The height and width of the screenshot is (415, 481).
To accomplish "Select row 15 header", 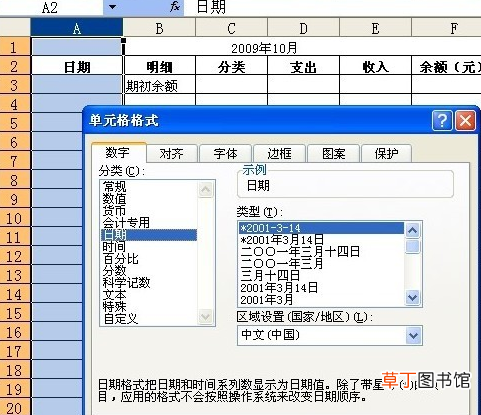I will pyautogui.click(x=15, y=313).
